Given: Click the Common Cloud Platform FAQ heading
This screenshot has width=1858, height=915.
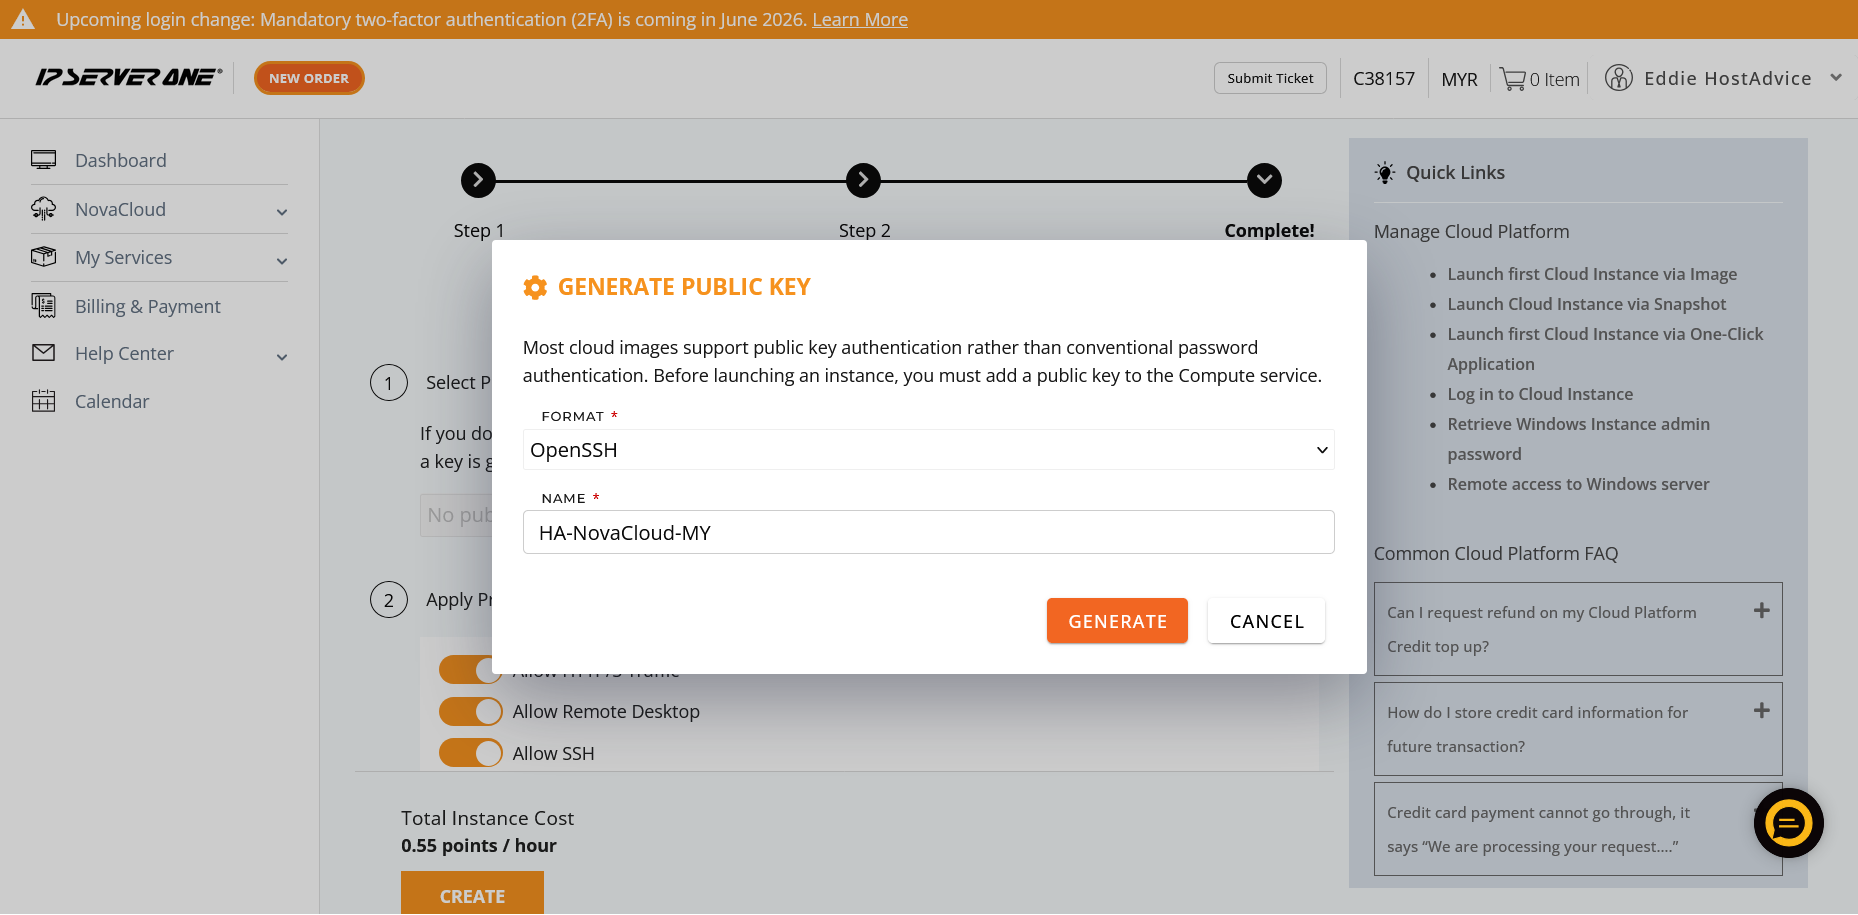Looking at the screenshot, I should coord(1495,553).
